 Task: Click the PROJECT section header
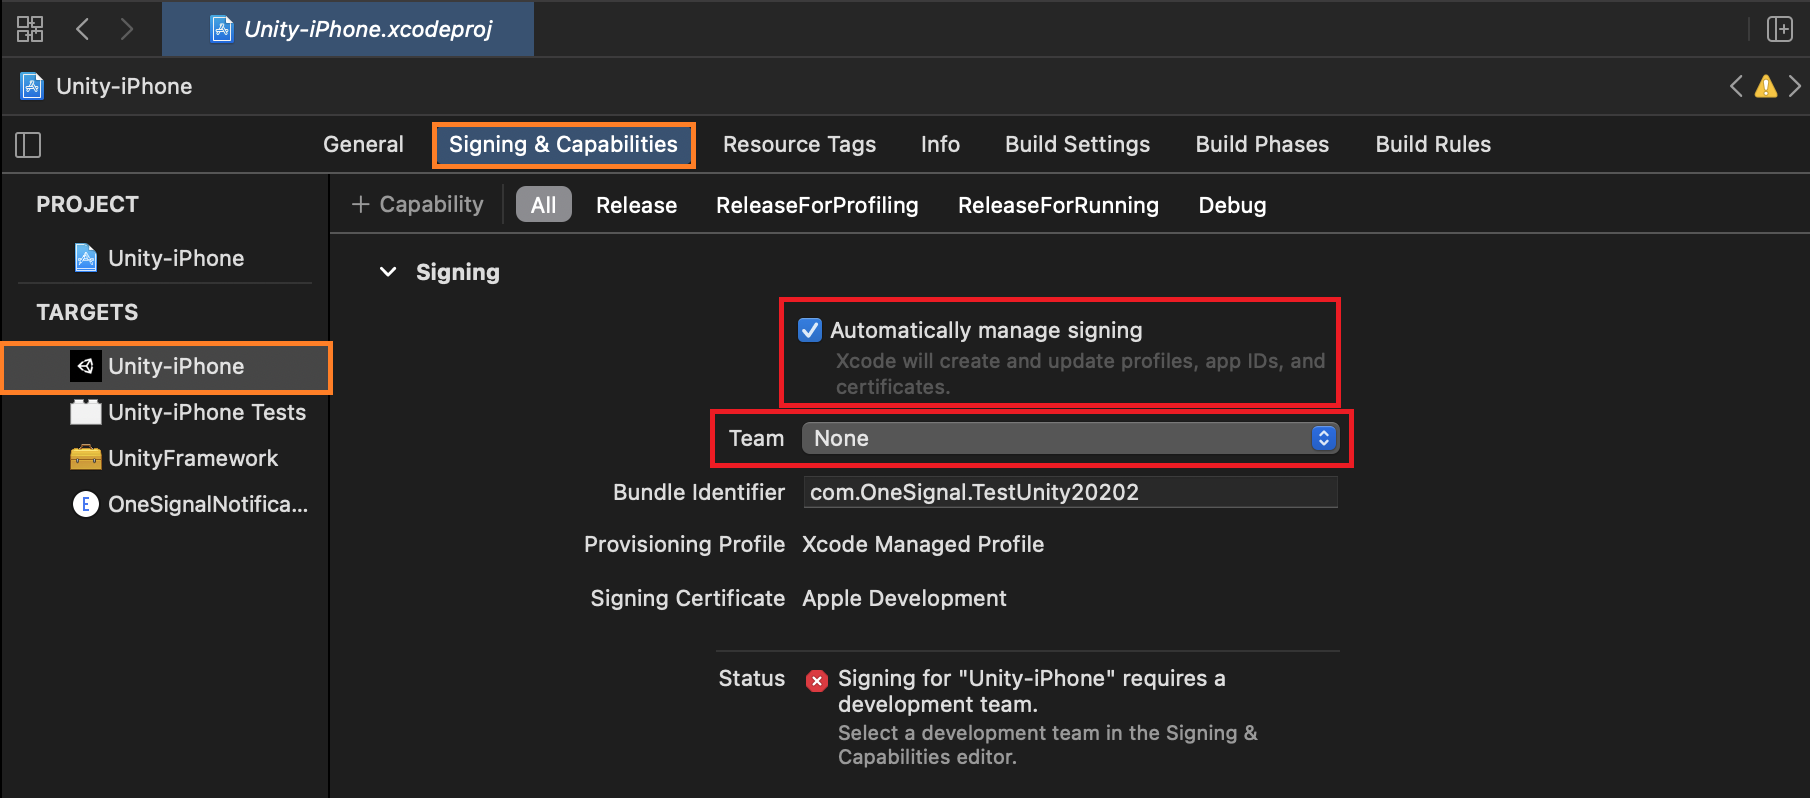coord(87,204)
